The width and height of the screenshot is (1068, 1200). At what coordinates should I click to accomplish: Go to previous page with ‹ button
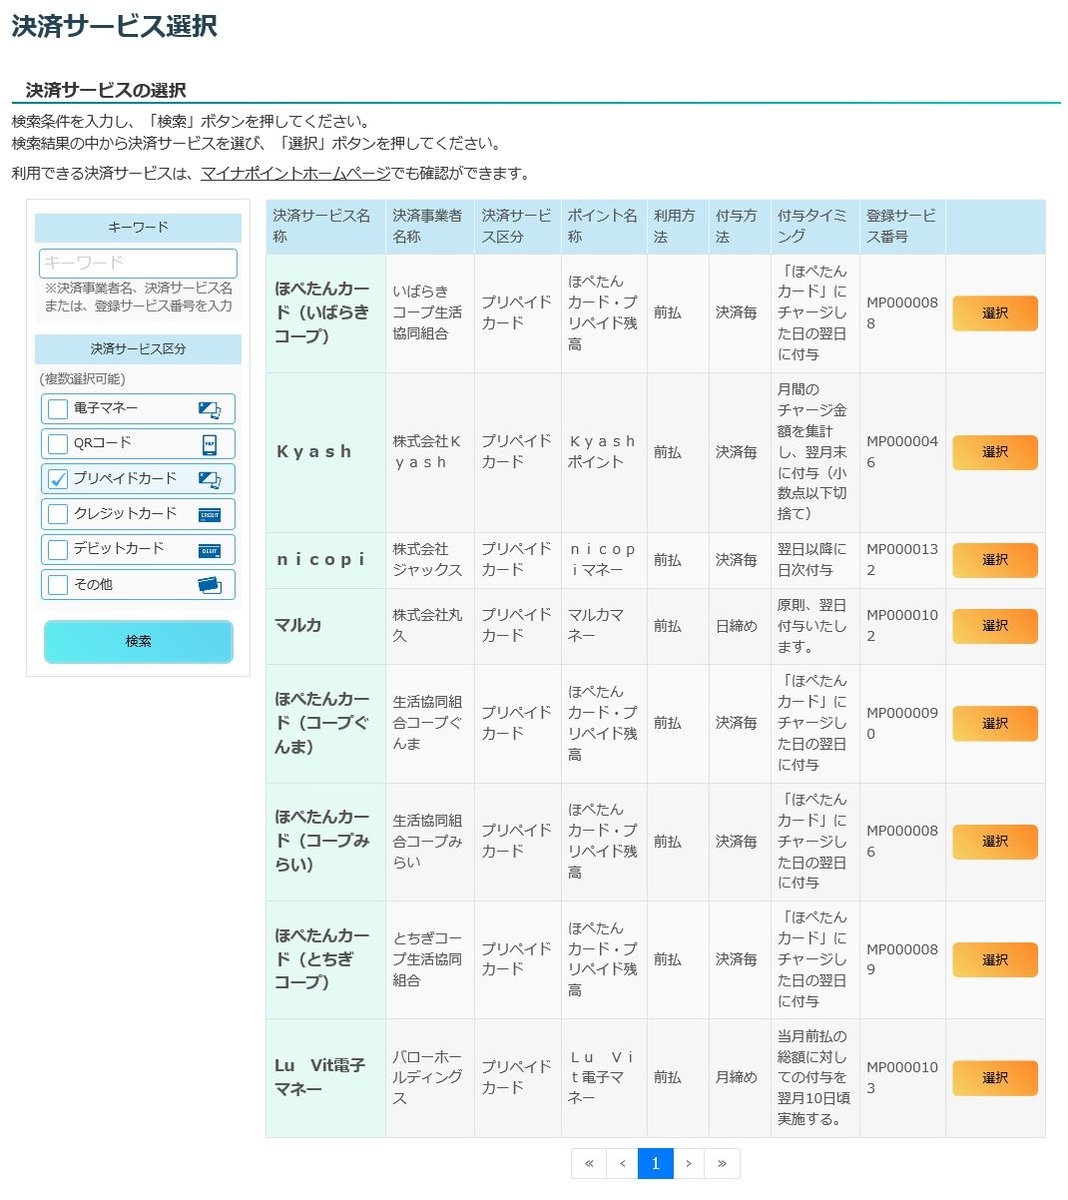[x=622, y=1163]
